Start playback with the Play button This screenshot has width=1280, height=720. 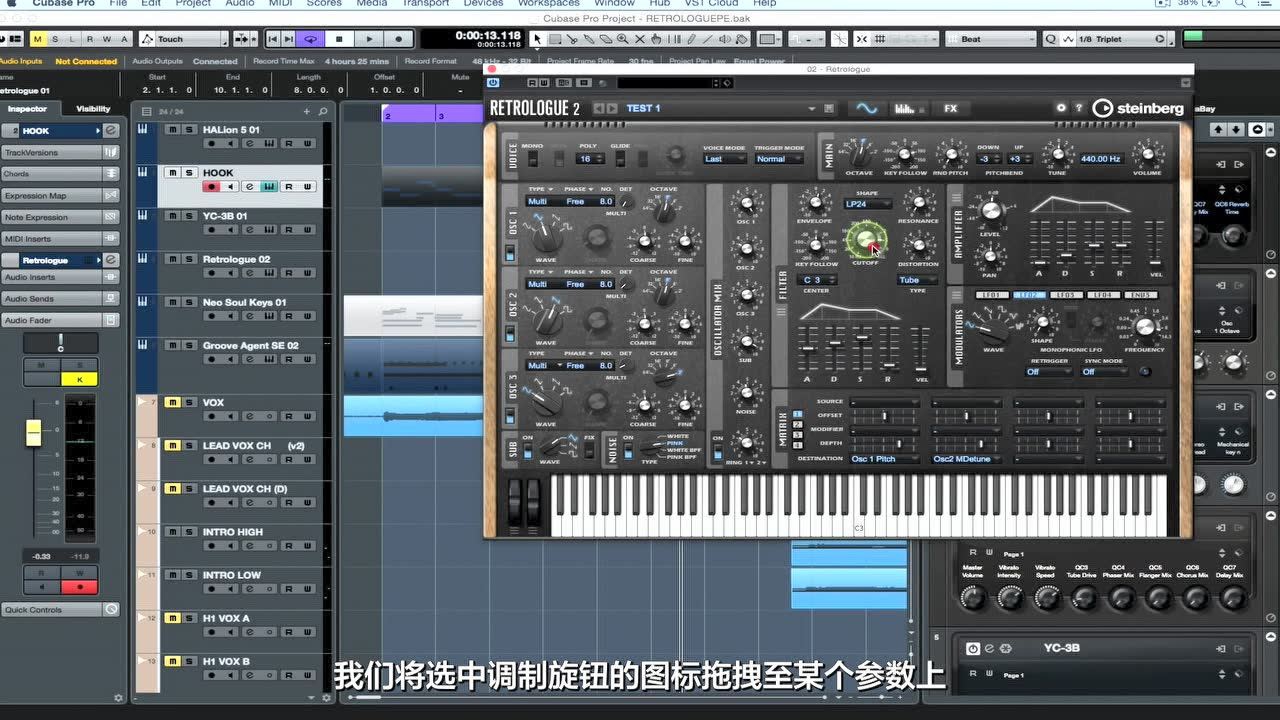click(x=370, y=39)
